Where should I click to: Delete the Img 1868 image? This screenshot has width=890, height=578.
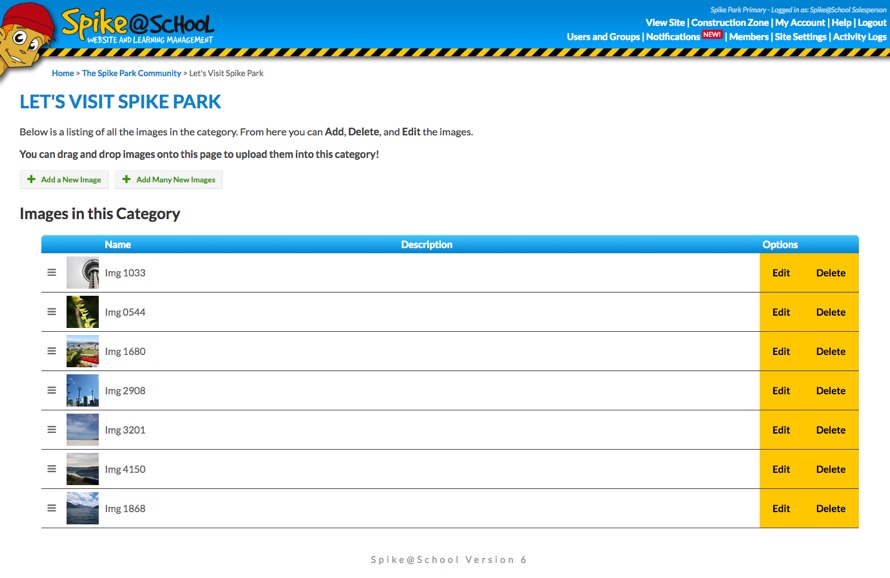pyautogui.click(x=830, y=508)
